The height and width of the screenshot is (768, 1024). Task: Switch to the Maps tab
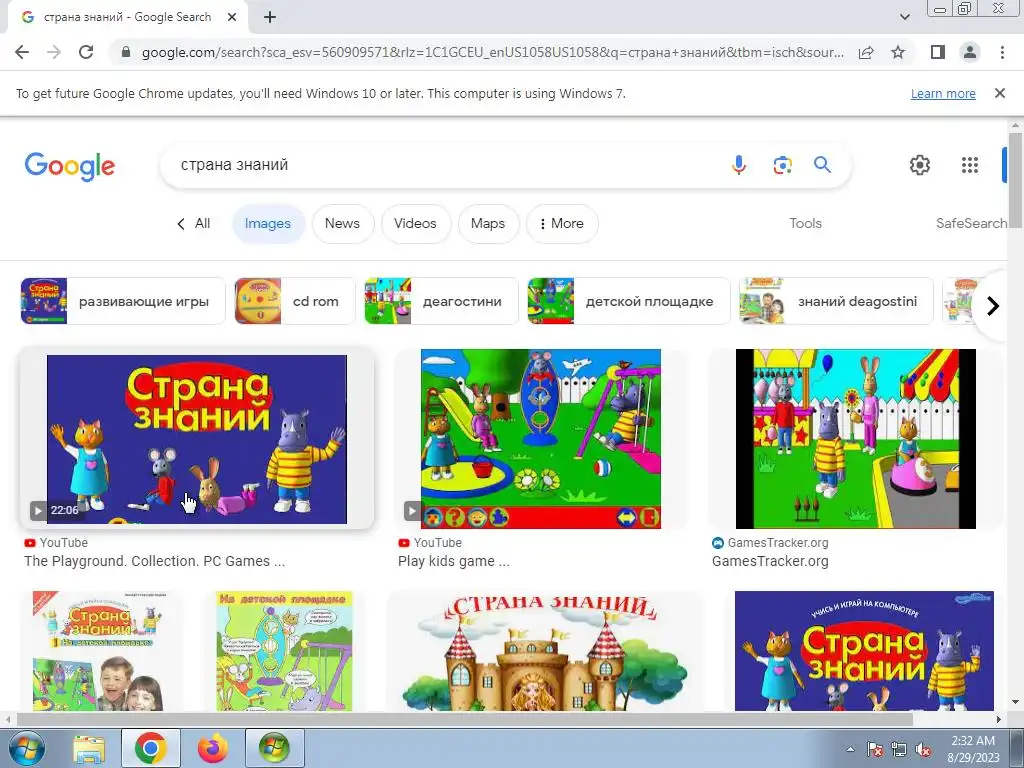[x=488, y=223]
